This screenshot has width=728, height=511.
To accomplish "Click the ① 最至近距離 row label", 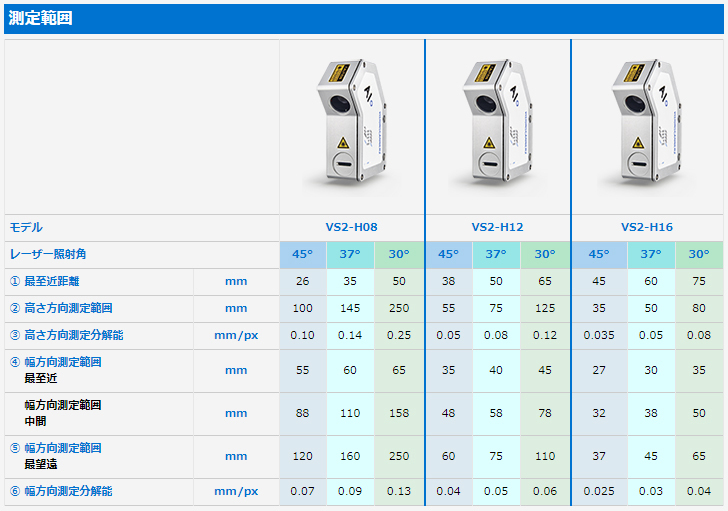I will point(45,281).
